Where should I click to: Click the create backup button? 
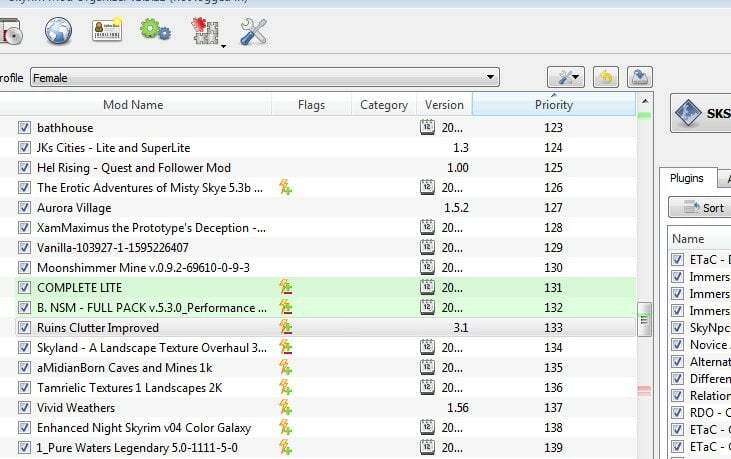coord(640,77)
